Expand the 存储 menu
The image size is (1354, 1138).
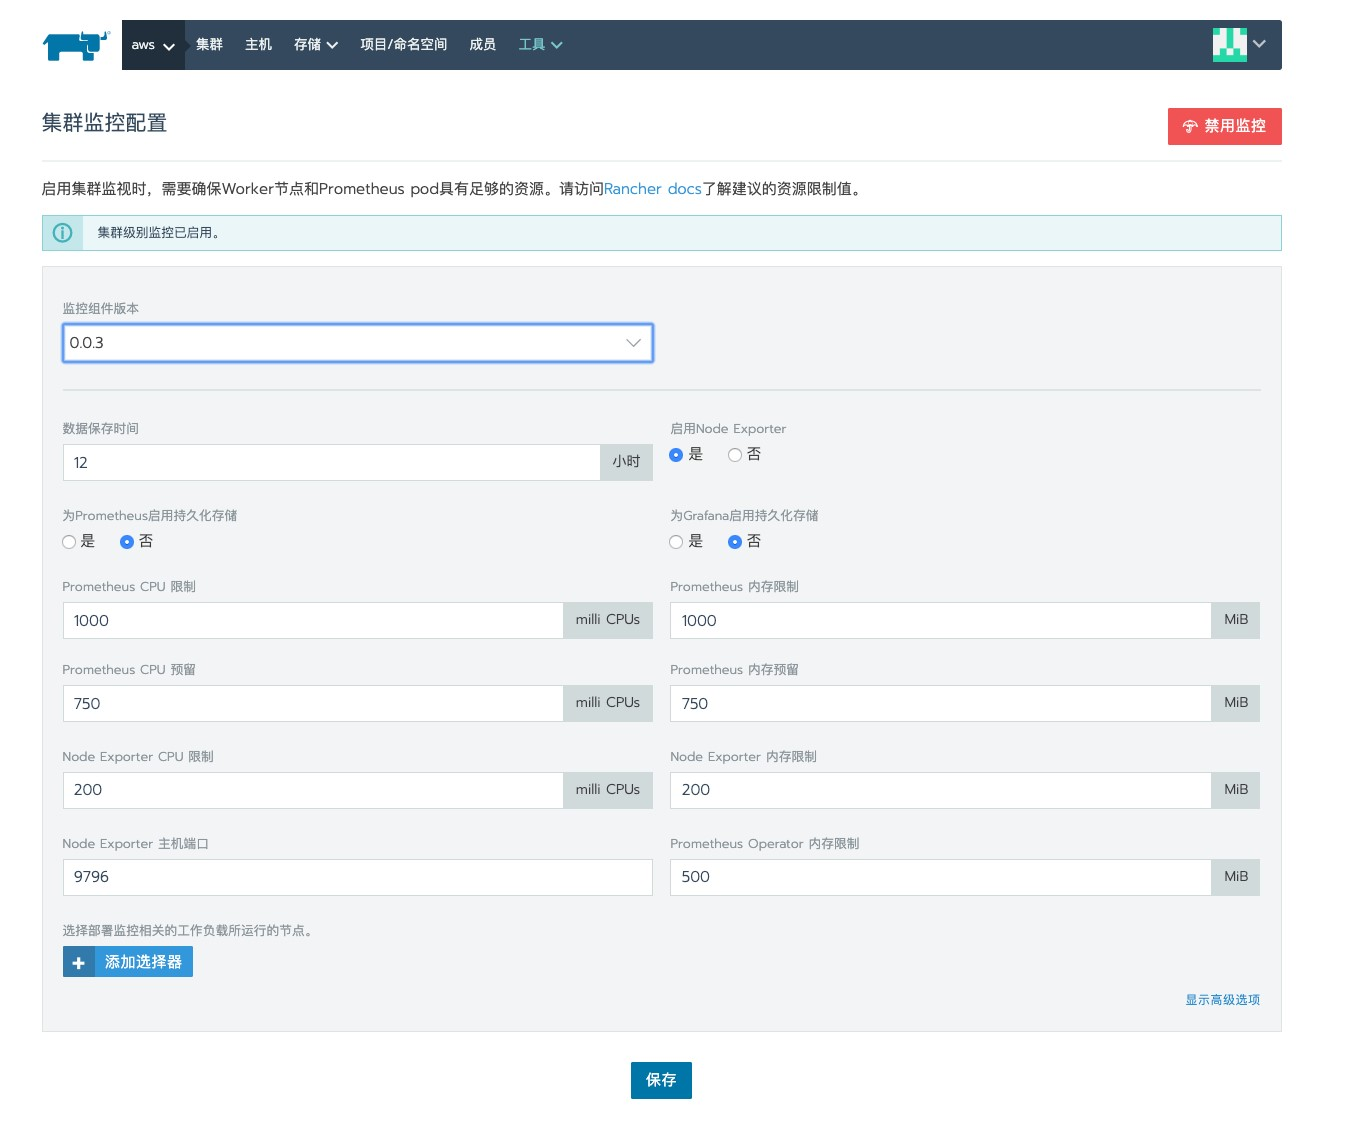coord(316,45)
